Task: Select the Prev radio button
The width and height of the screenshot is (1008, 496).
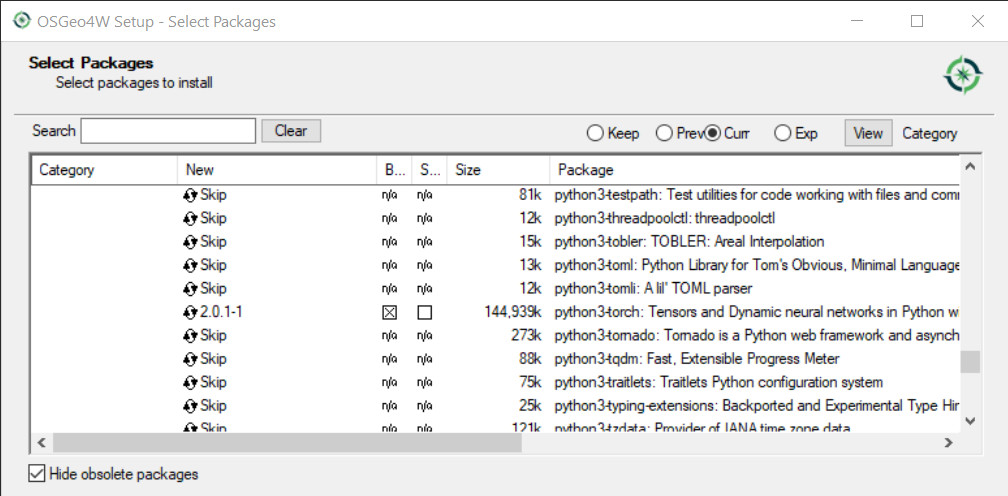Action: pos(663,134)
